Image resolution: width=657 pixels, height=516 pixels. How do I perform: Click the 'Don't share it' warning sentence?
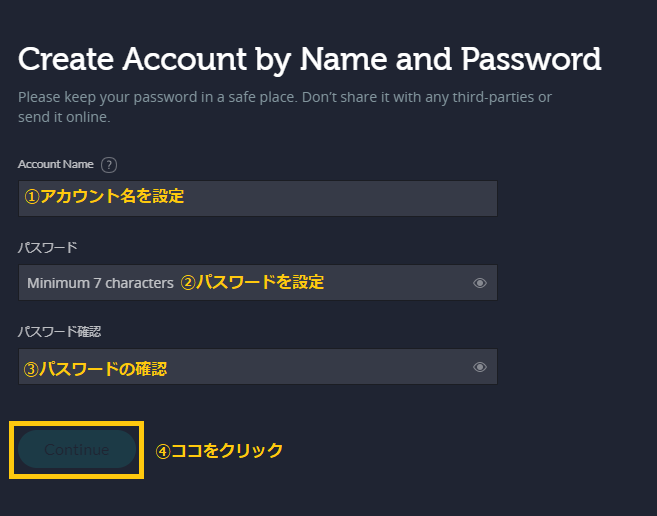[427, 97]
